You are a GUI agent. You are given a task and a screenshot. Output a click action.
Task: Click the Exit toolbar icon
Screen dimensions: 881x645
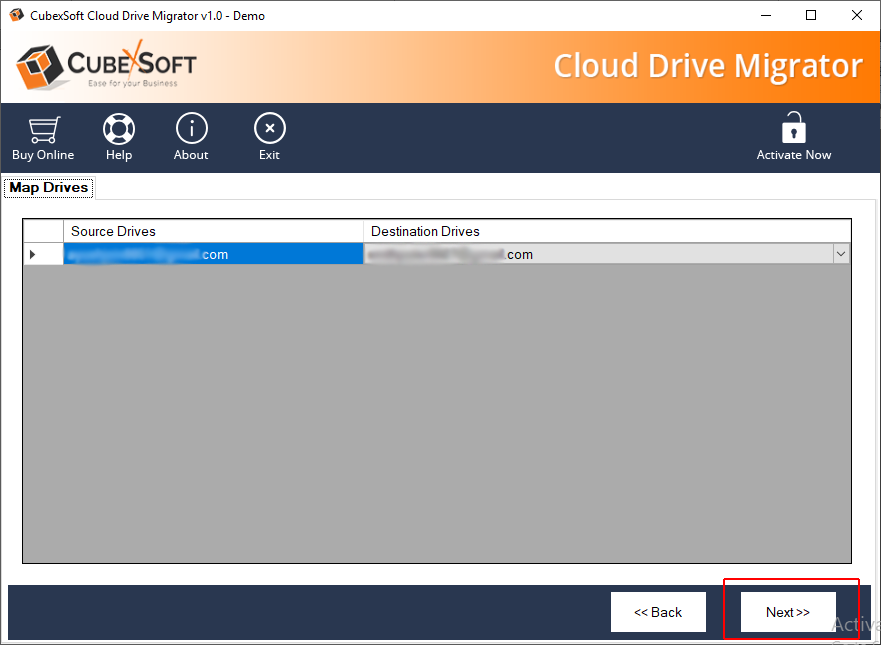(x=270, y=129)
